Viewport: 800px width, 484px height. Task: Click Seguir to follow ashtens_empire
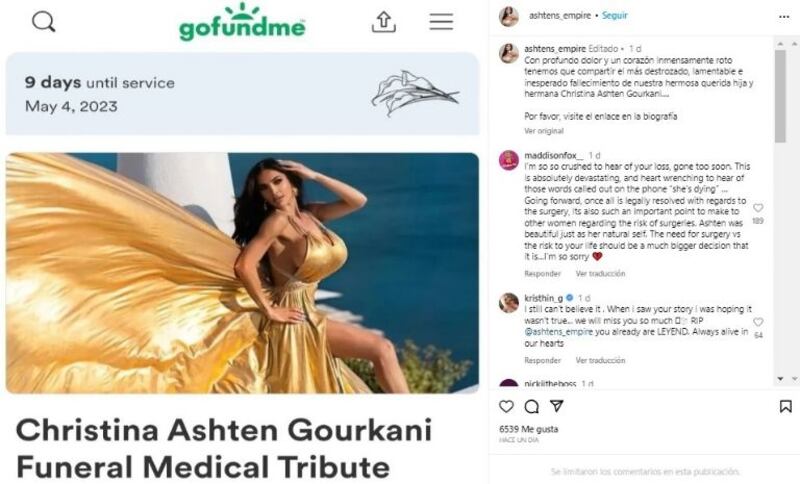615,16
